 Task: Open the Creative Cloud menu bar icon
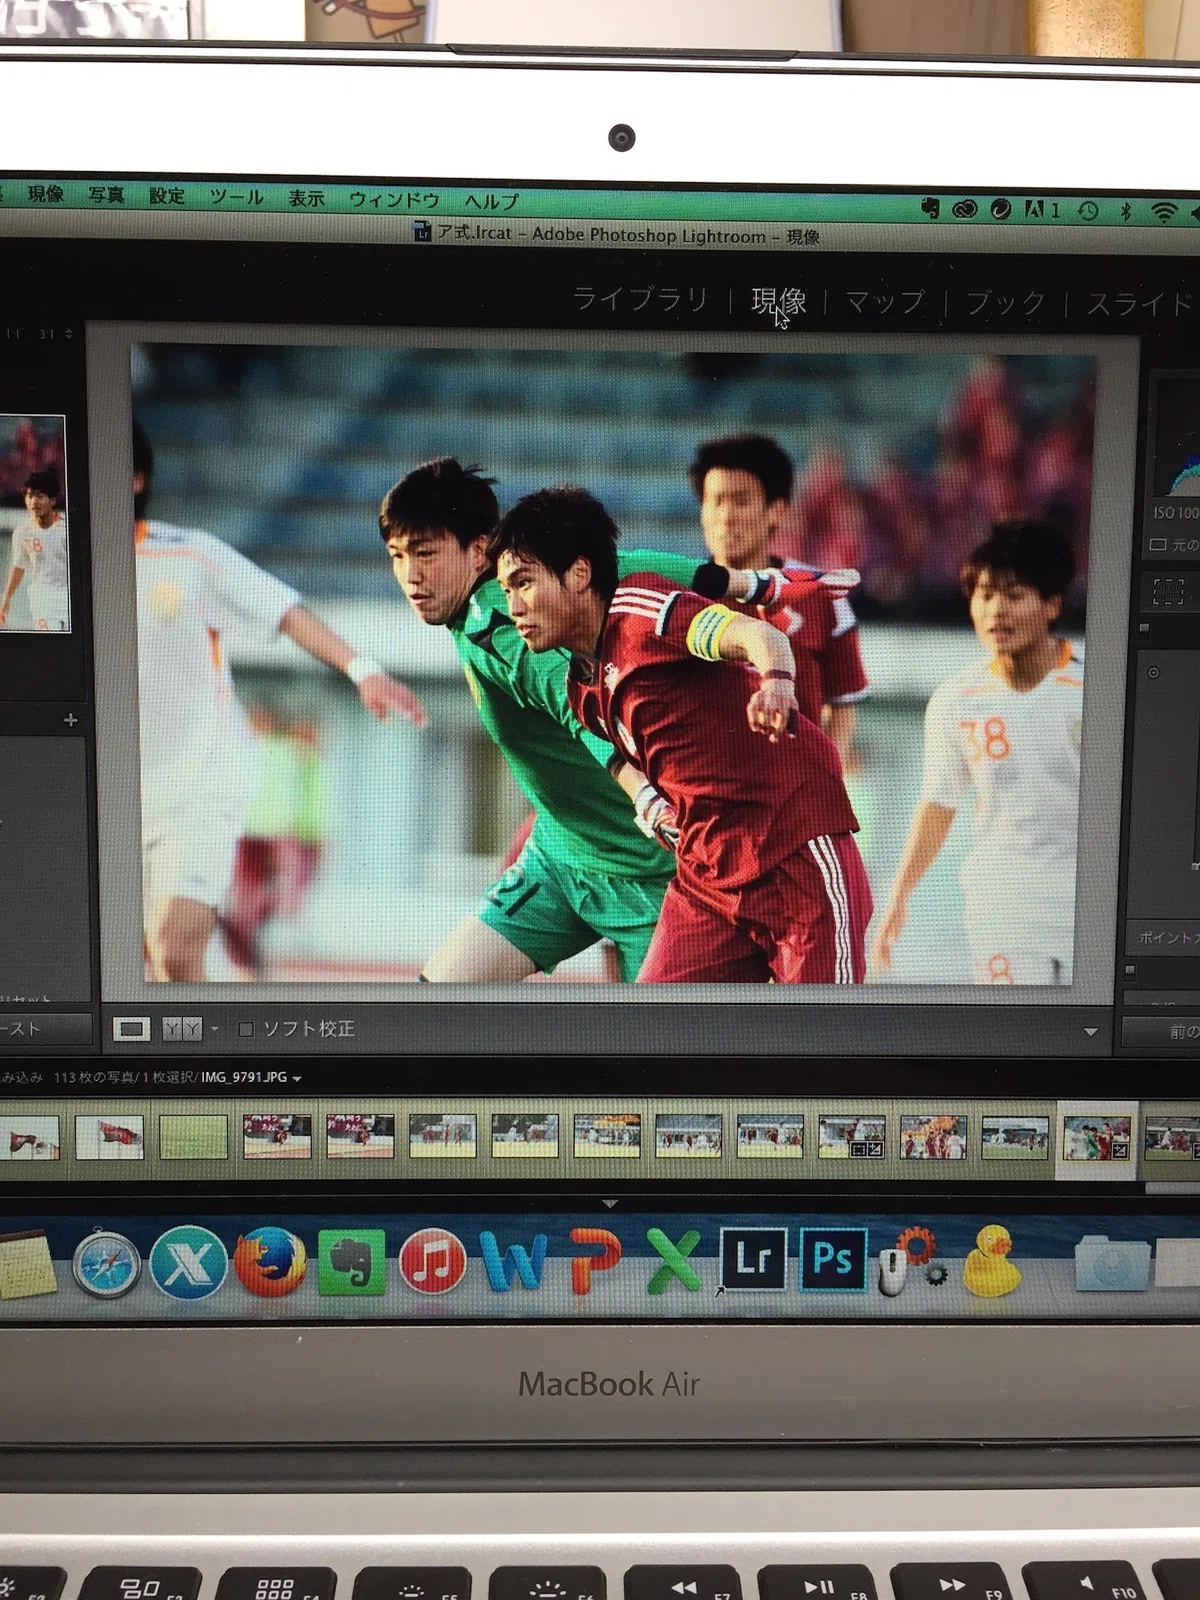coord(964,209)
